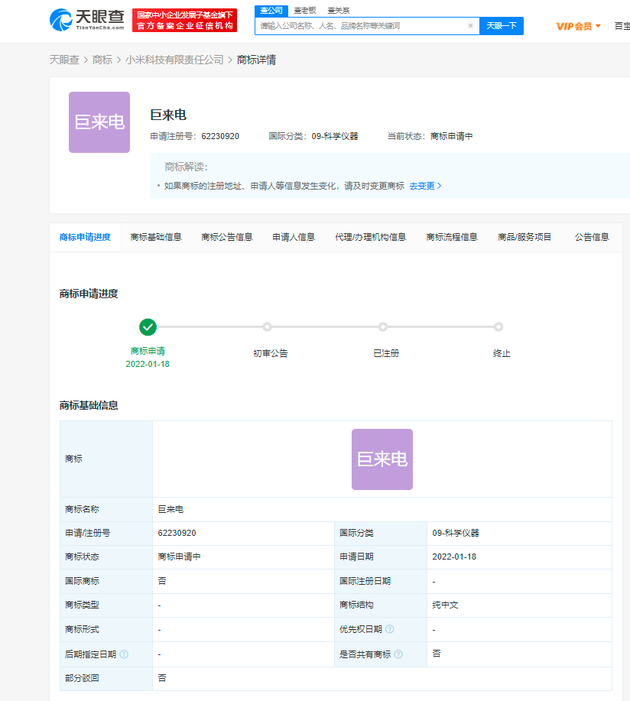Switch to 商标申请进度 tab
Viewport: 630px width, 701px height.
click(85, 237)
